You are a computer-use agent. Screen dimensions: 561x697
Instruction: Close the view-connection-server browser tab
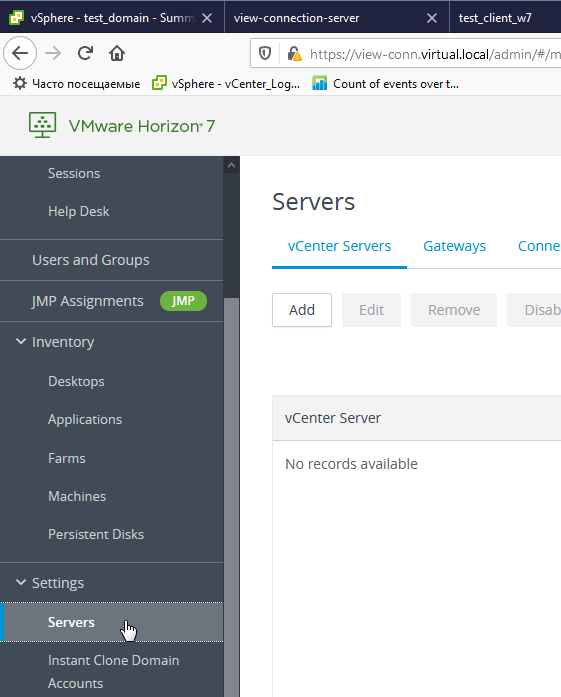click(432, 18)
